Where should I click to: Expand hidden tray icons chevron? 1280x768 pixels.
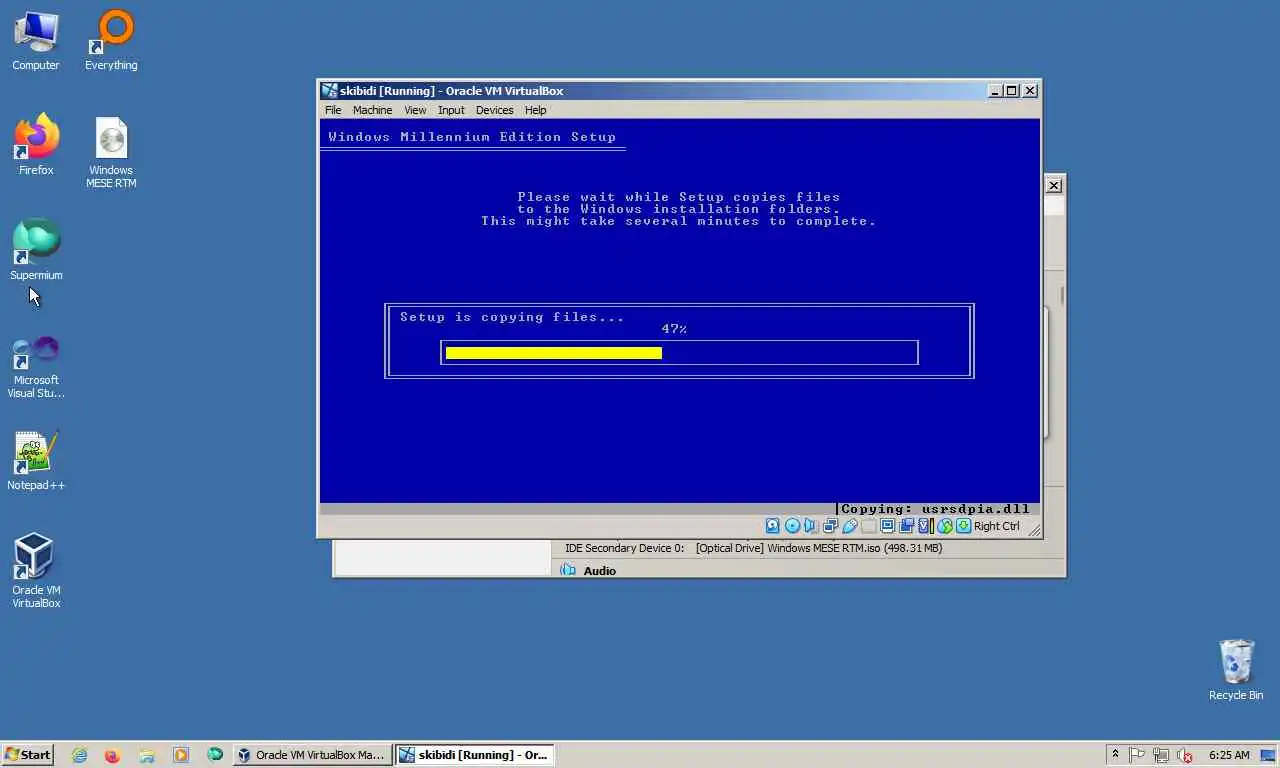[1115, 755]
